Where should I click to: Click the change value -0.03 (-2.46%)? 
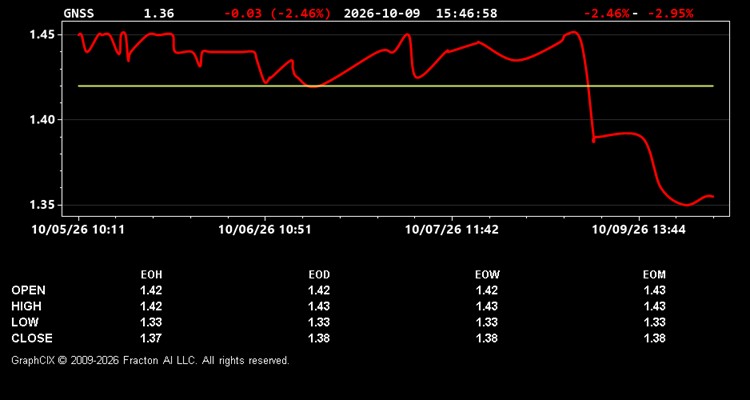tap(277, 13)
